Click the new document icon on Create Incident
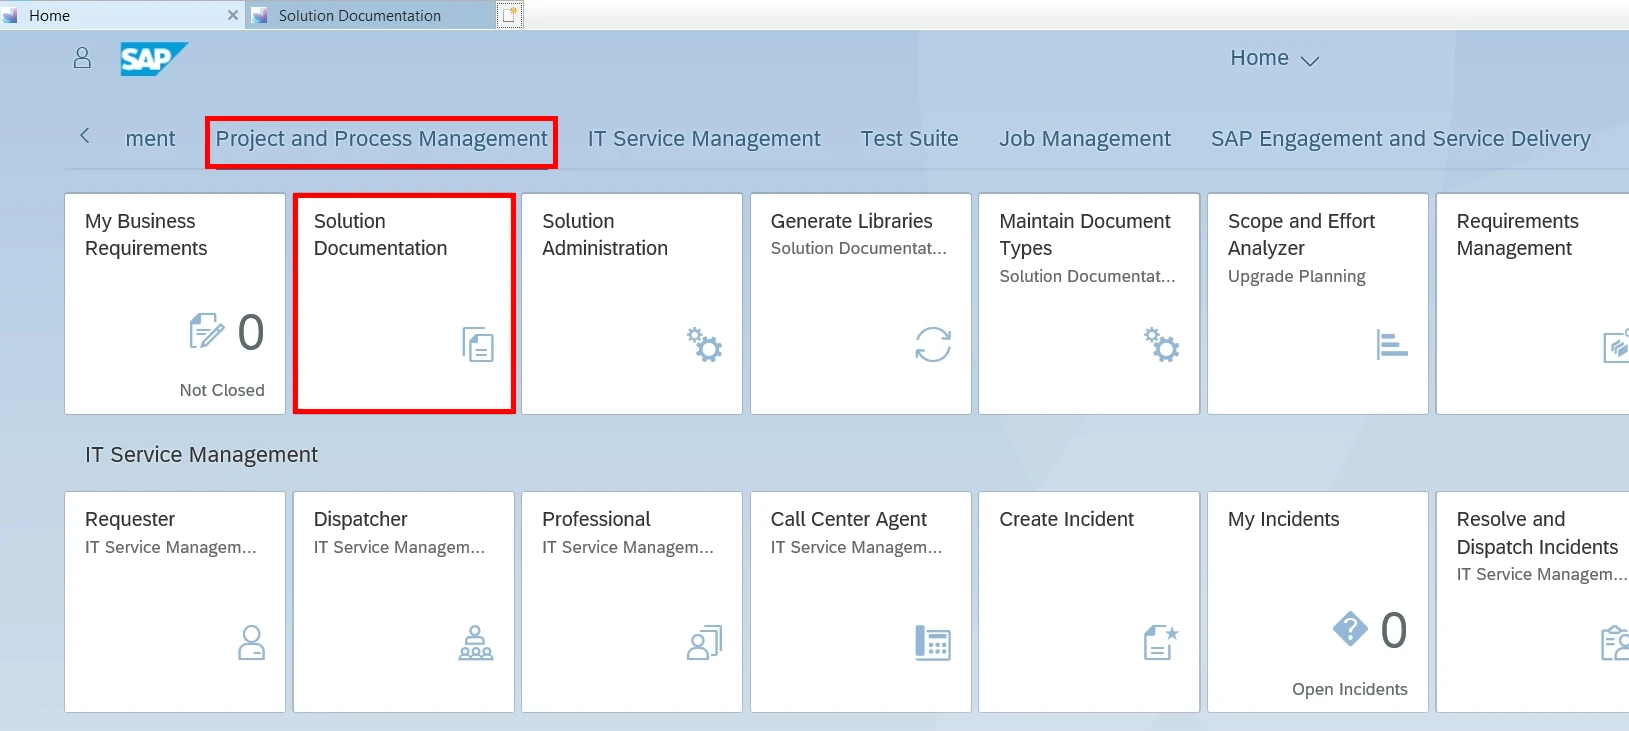The width and height of the screenshot is (1629, 731). coord(1162,643)
